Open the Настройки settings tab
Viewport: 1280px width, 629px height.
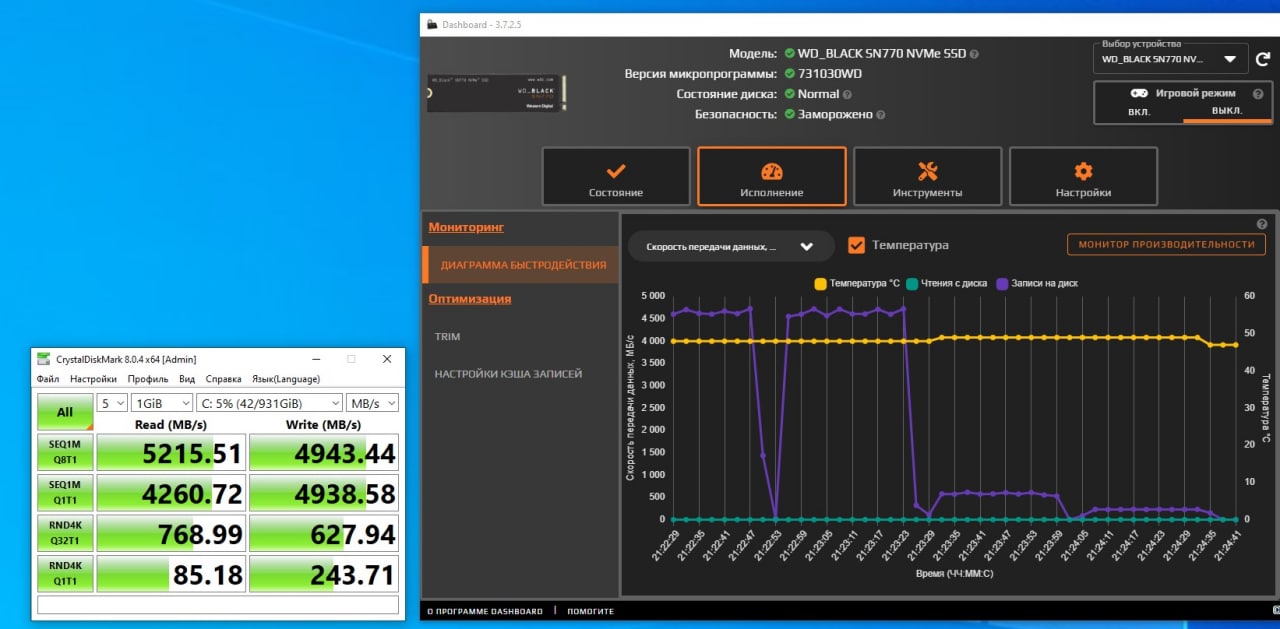pos(1083,176)
